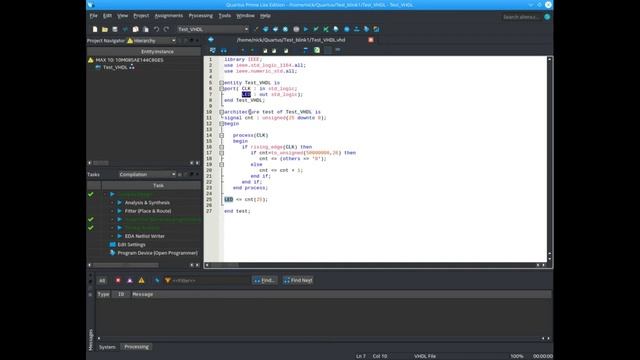Collapse the begin fold marker on line 12
The image size is (640, 360).
221,124
